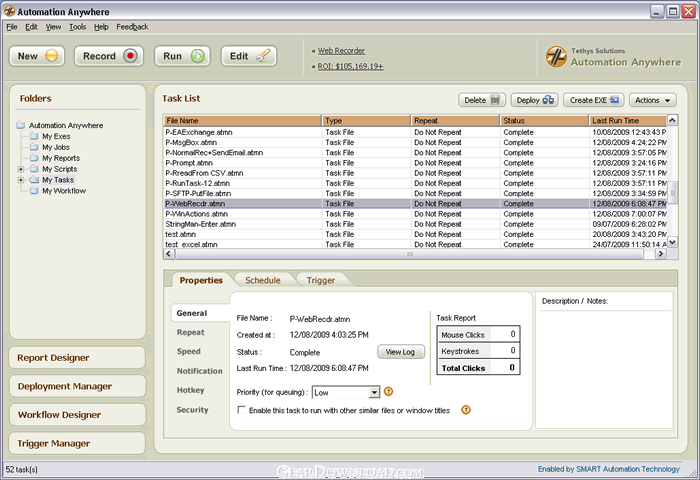Open the Workflow Designer panel
Image resolution: width=700 pixels, height=480 pixels.
[77, 415]
